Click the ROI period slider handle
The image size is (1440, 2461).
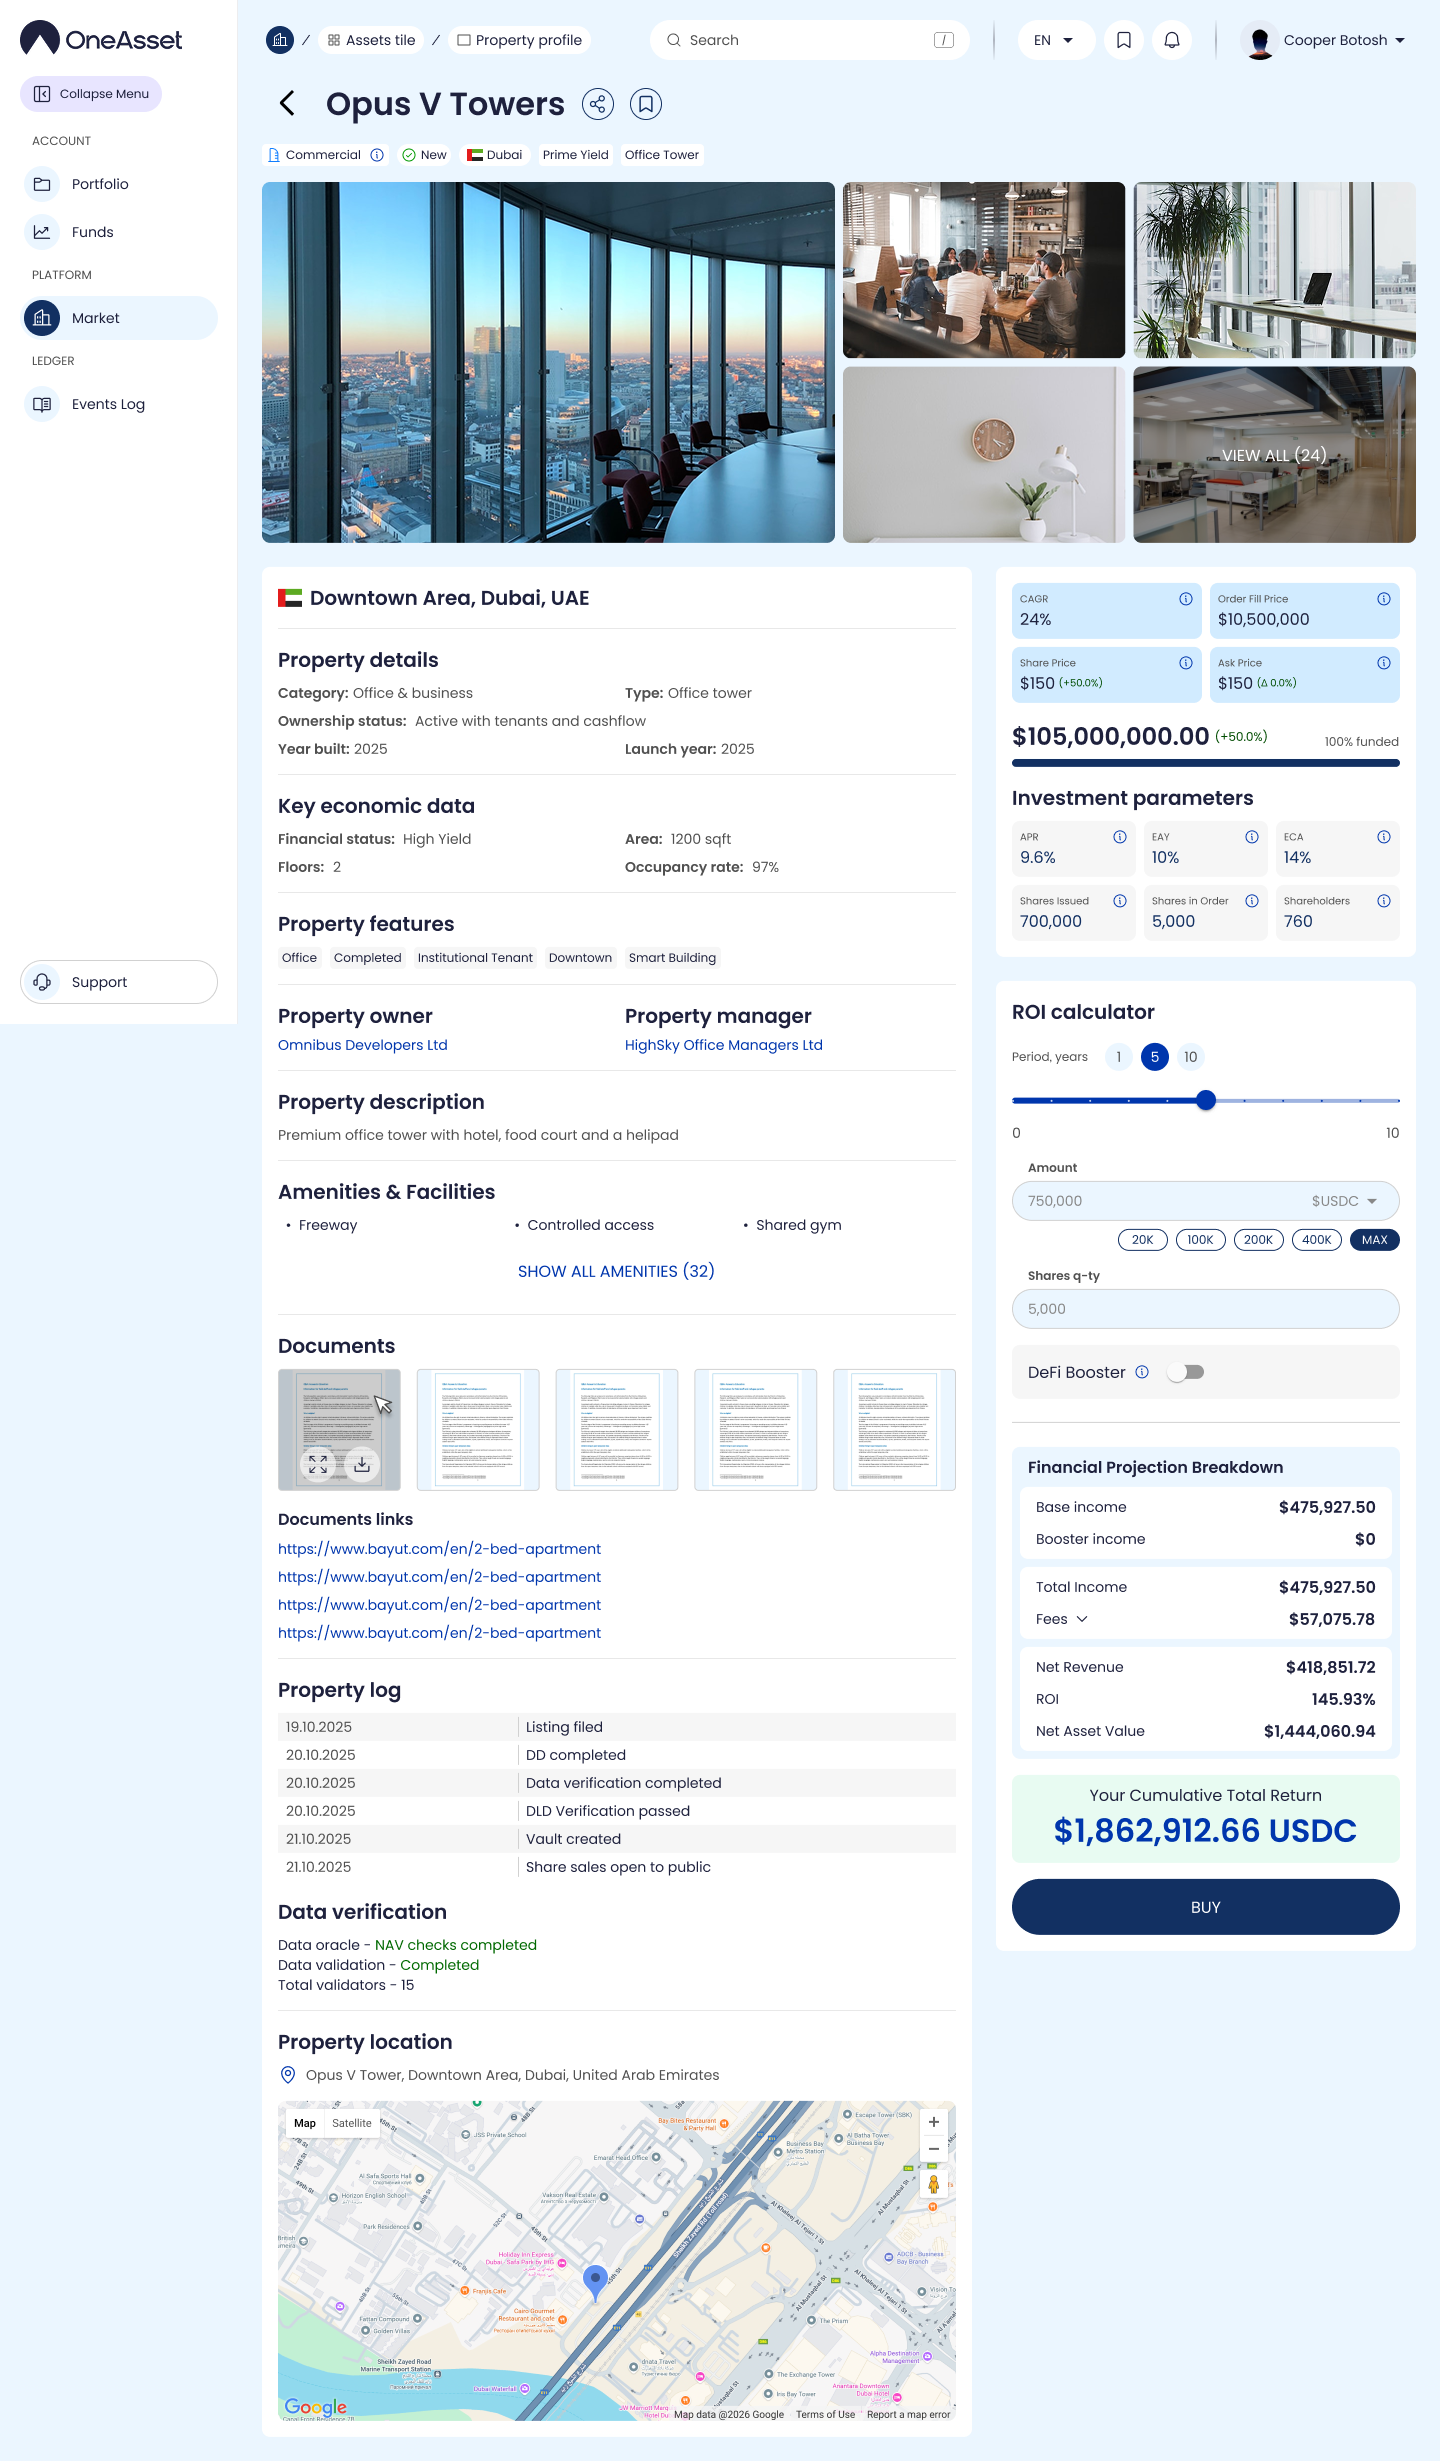[x=1206, y=1100]
